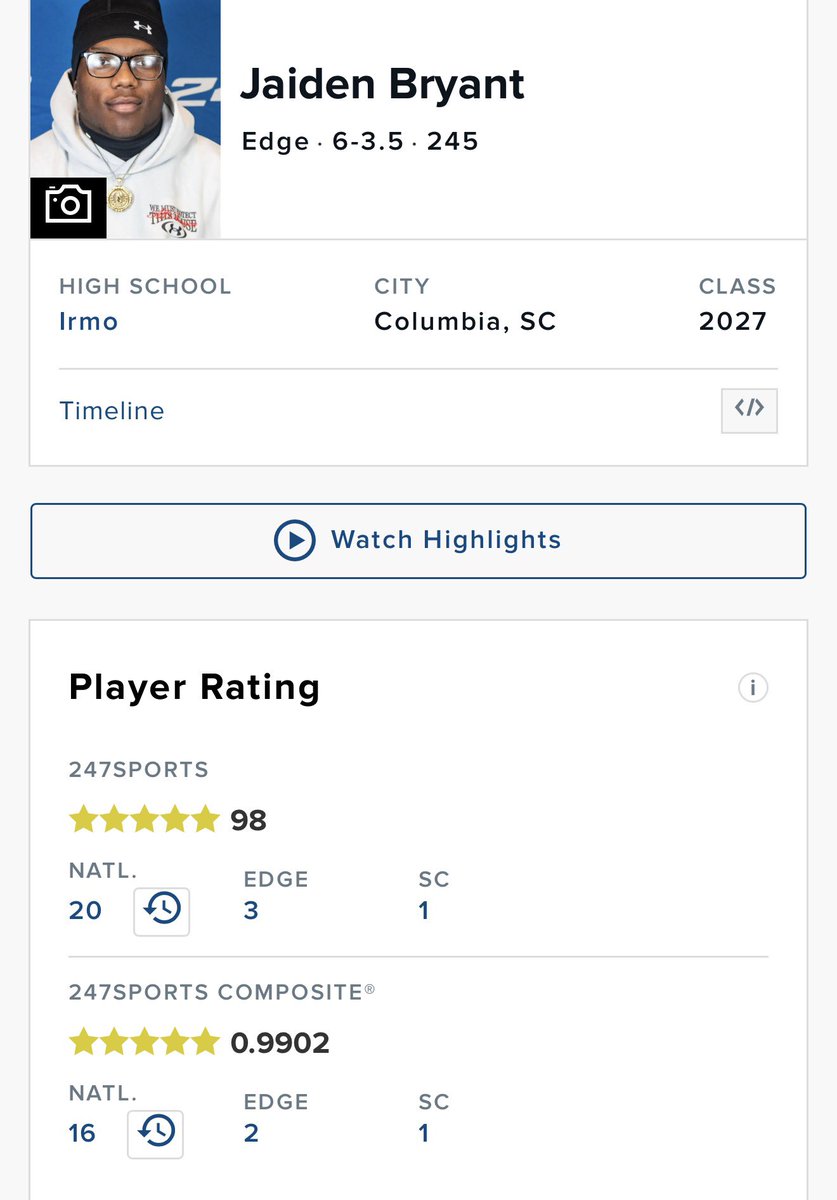This screenshot has height=1200, width=837.
Task: Click the Player Rating section heading
Action: (x=194, y=688)
